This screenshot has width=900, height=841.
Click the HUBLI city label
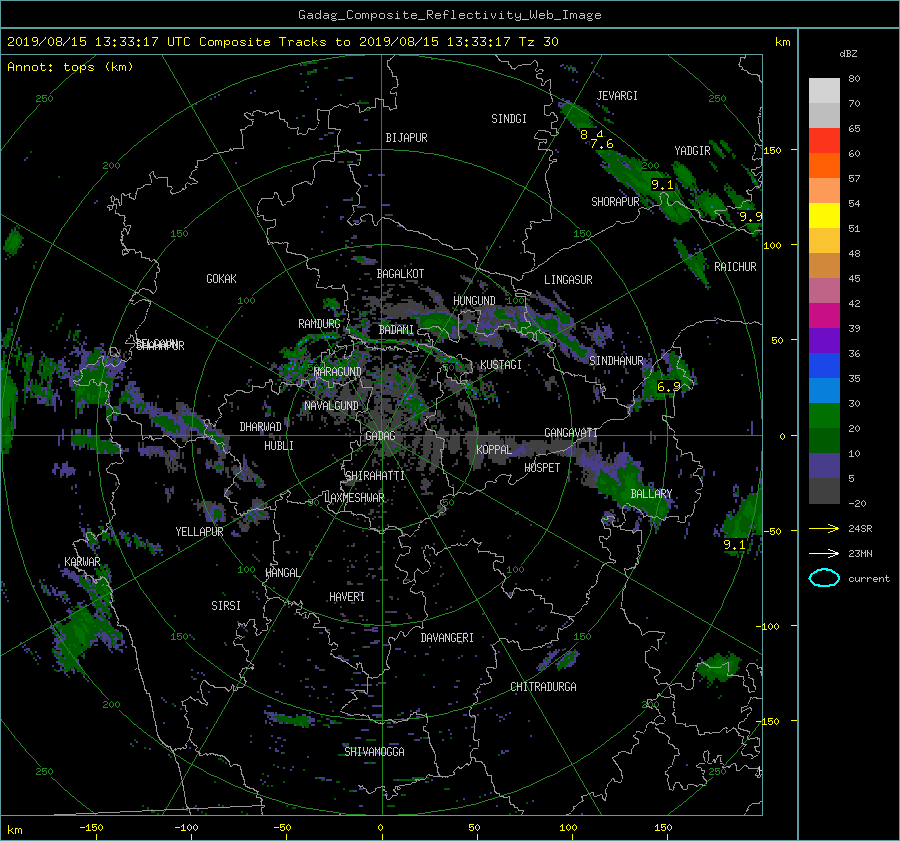coord(279,445)
